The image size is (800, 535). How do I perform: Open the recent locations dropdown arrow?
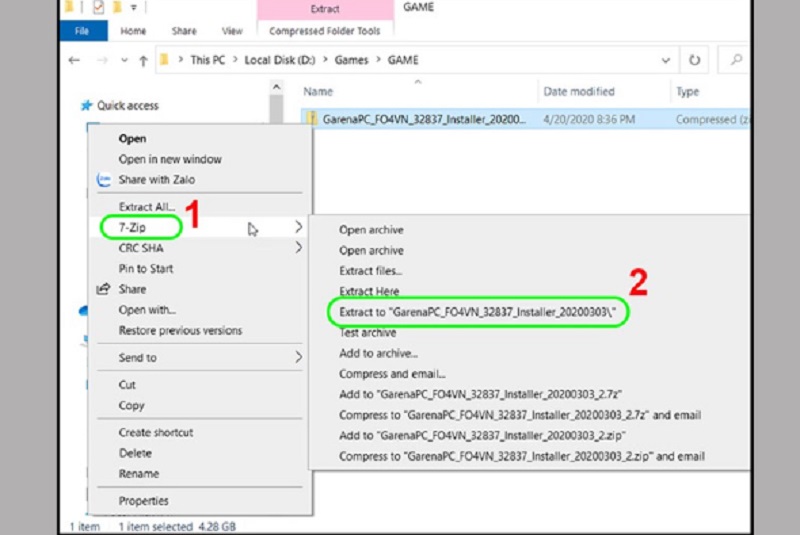pos(124,60)
